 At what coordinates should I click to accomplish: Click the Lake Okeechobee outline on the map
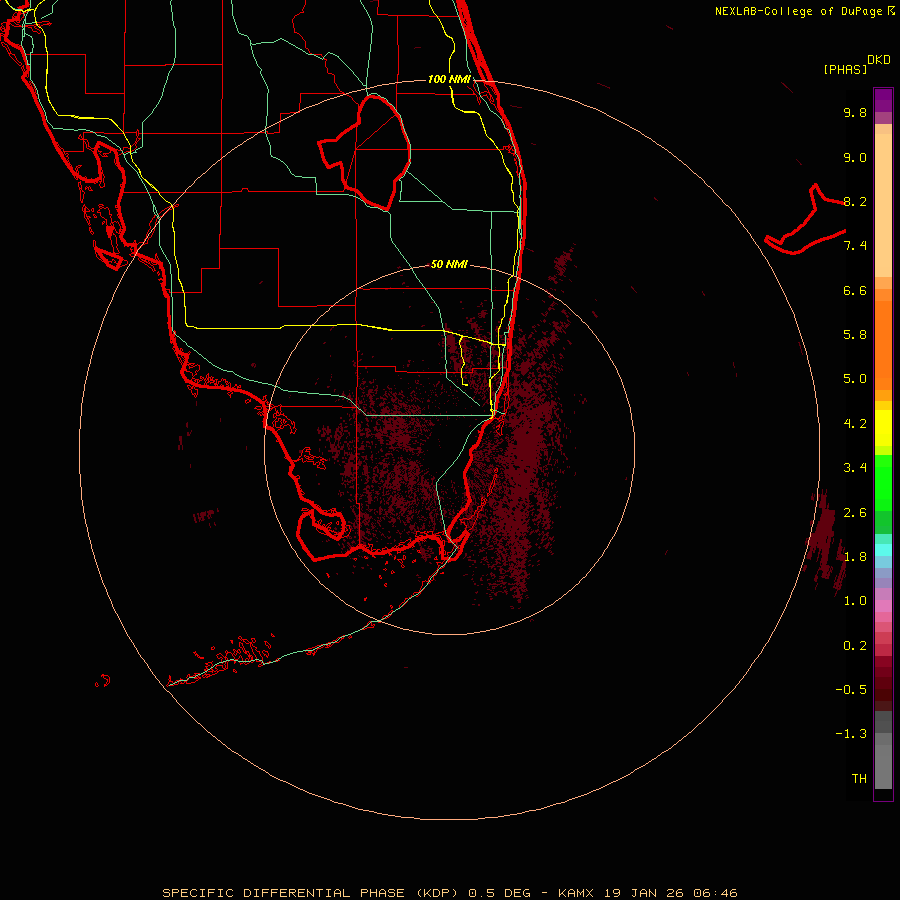pos(365,152)
